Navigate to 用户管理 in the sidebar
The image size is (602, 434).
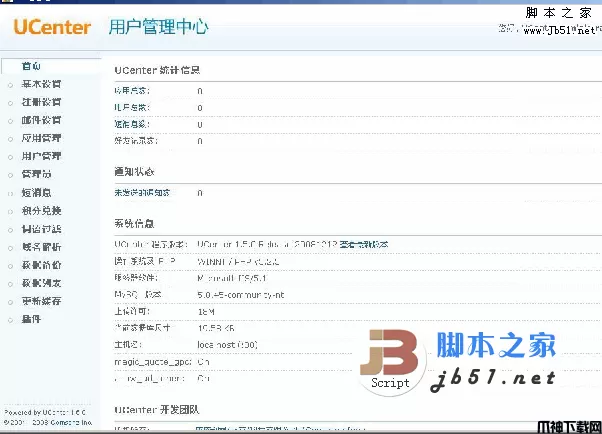41,156
